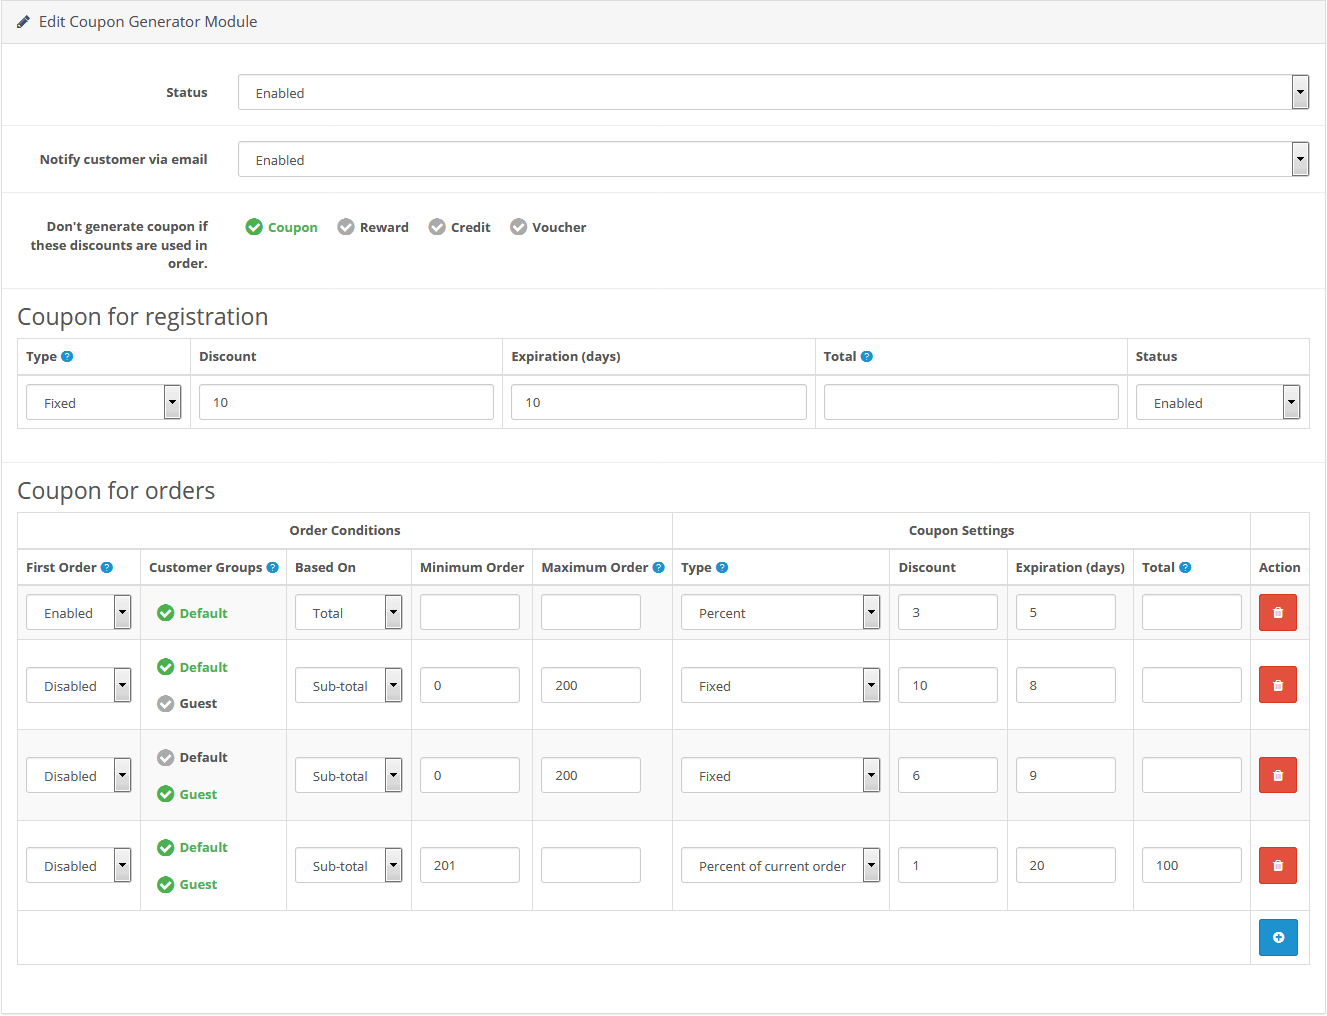Open First Order dropdown set to Enabled

click(x=78, y=612)
